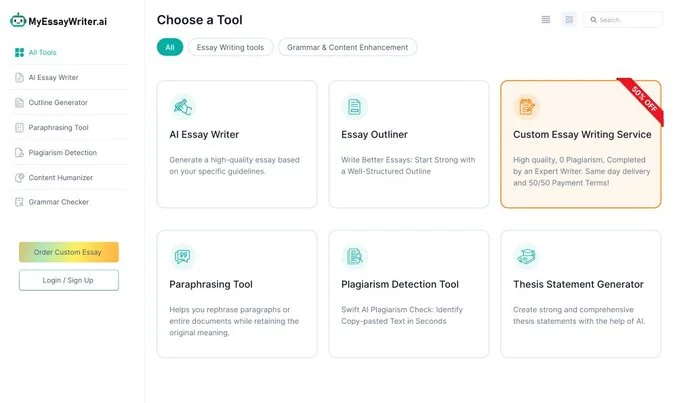The height and width of the screenshot is (403, 683).
Task: Open Content Humanizer sidebar item
Action: tap(61, 178)
